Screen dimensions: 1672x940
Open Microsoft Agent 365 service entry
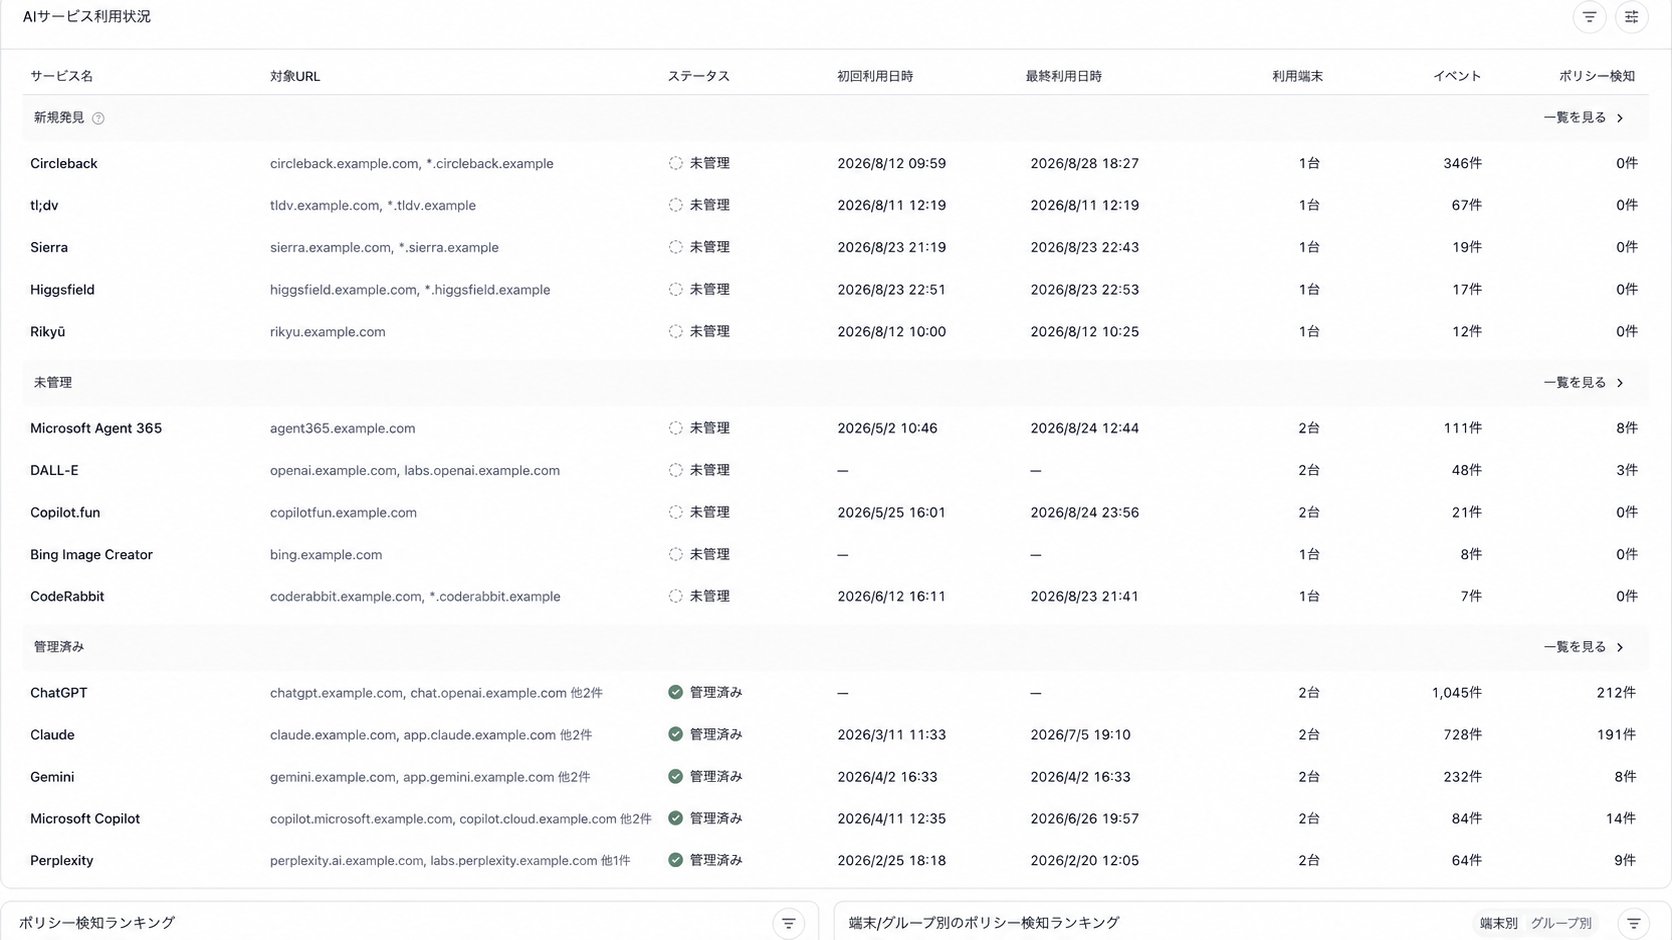pyautogui.click(x=96, y=428)
